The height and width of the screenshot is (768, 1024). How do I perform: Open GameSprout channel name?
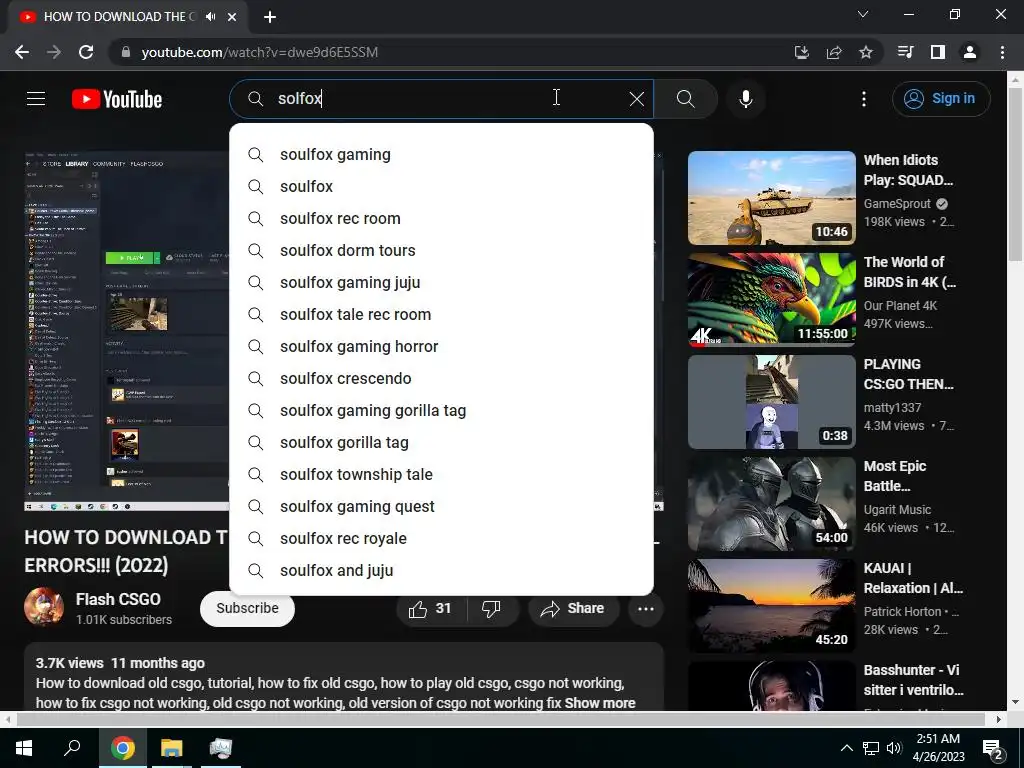click(x=897, y=204)
